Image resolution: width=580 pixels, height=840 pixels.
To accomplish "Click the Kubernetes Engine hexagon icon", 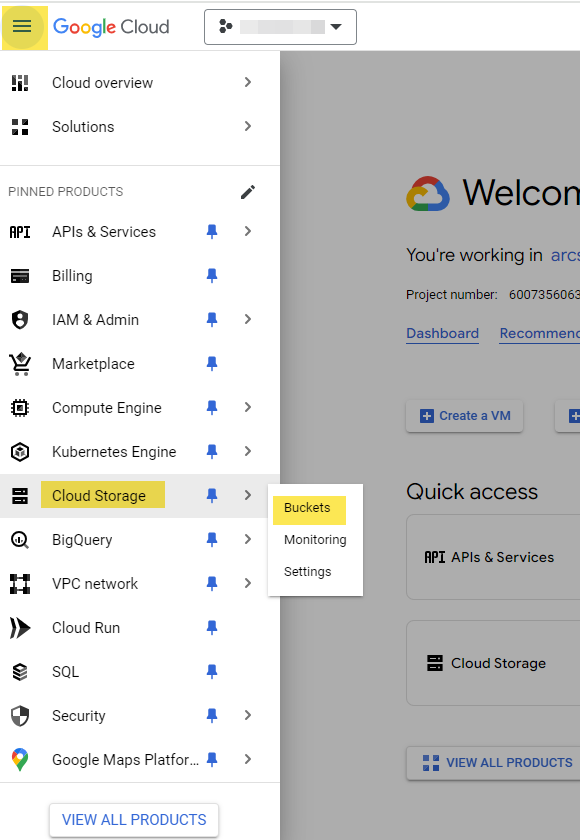I will (x=20, y=452).
